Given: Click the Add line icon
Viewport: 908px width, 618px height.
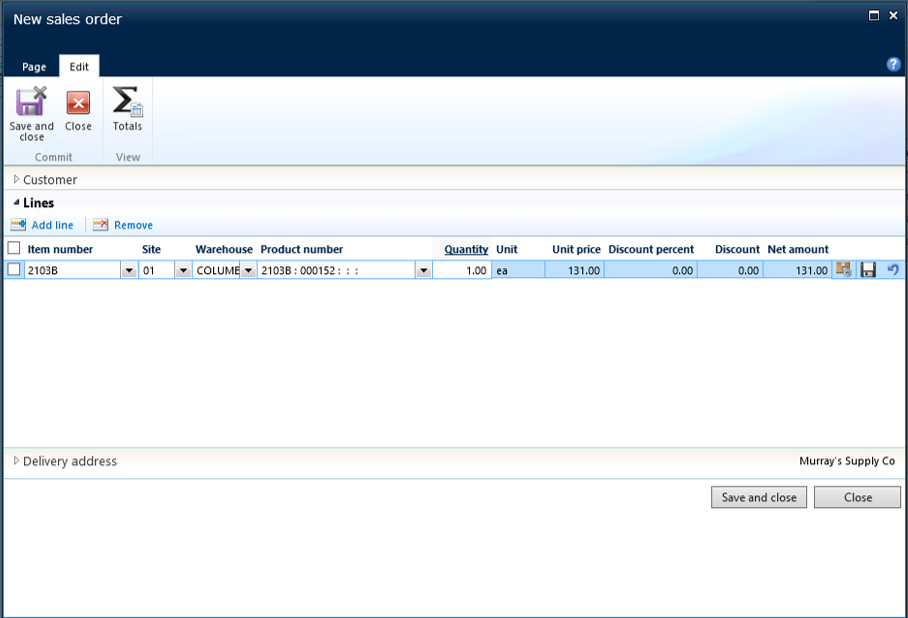Looking at the screenshot, I should coord(18,225).
